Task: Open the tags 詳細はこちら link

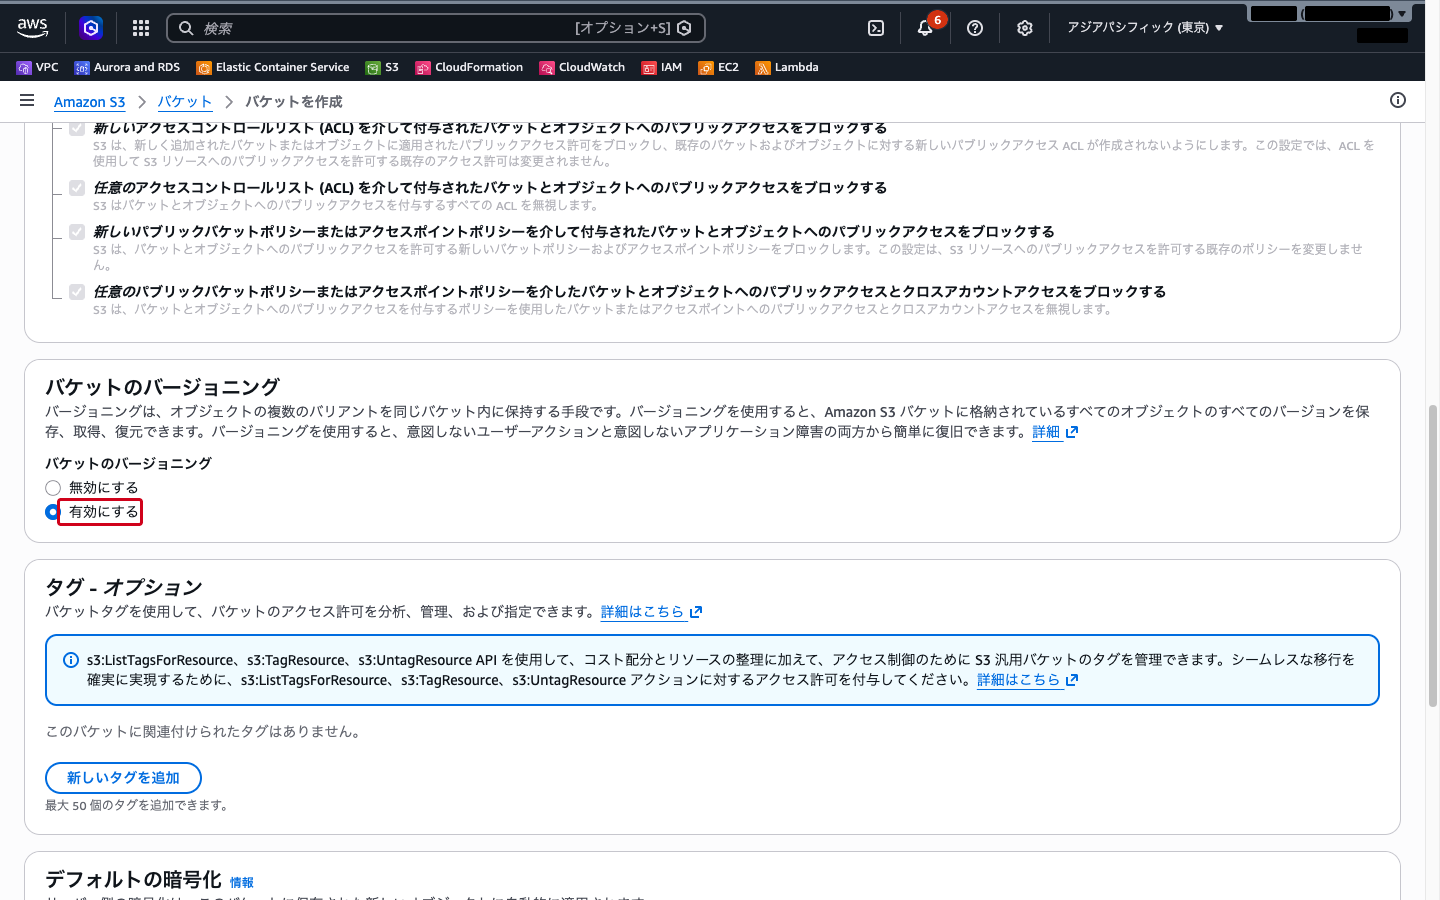Action: pyautogui.click(x=651, y=612)
